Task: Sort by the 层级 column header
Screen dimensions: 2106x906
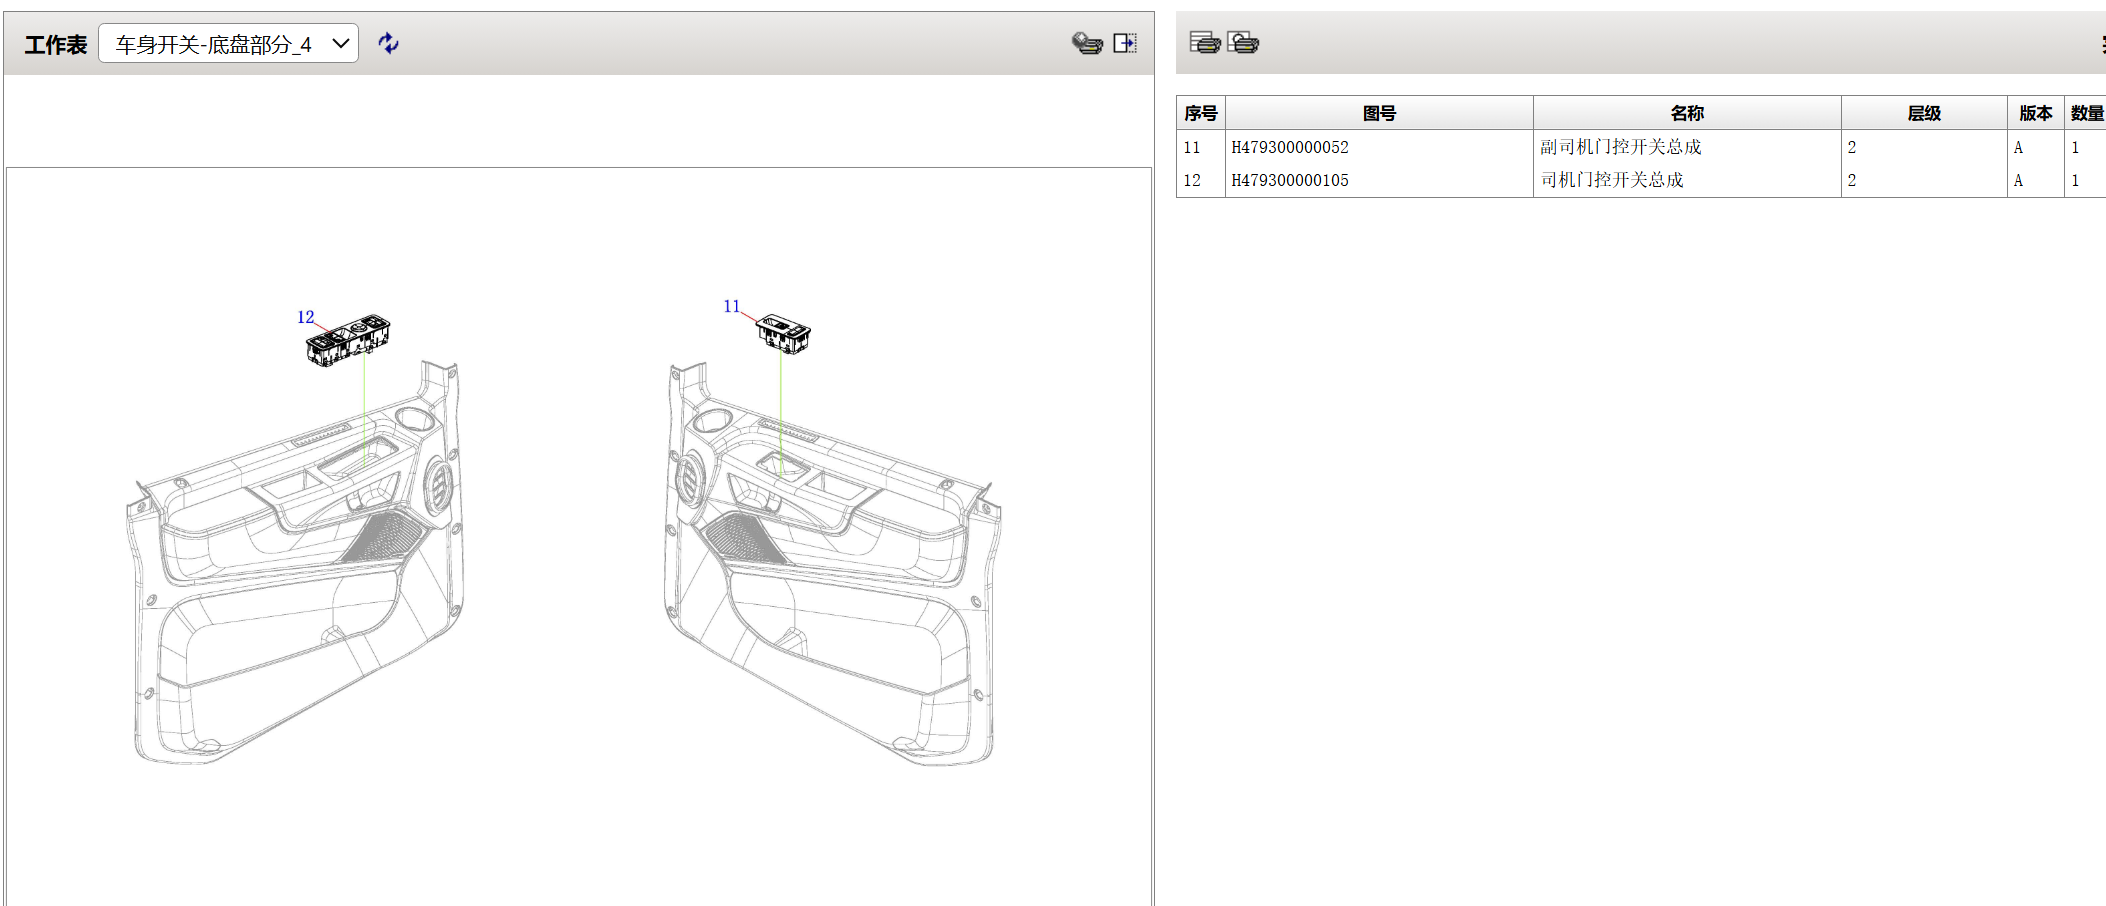Action: pos(1924,113)
